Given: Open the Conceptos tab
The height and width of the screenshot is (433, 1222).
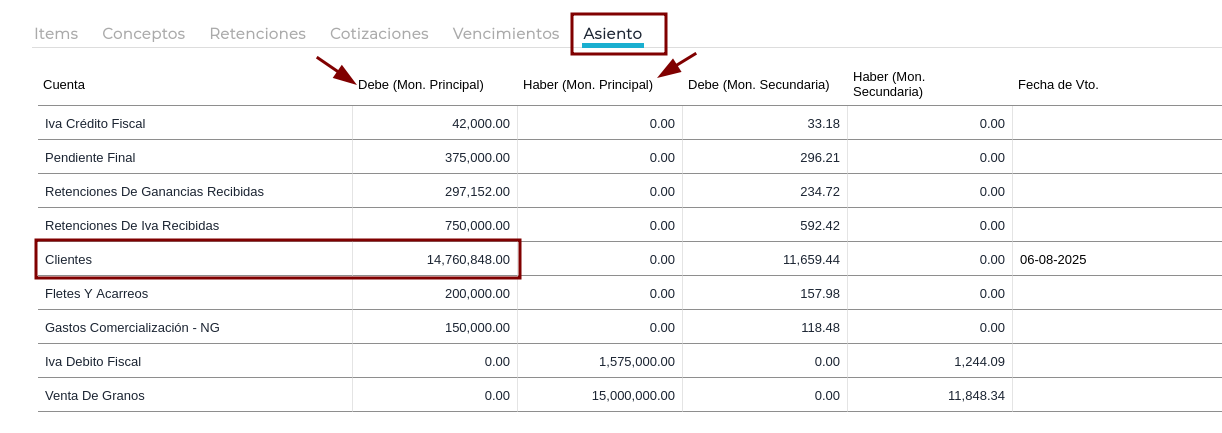Looking at the screenshot, I should (x=143, y=33).
